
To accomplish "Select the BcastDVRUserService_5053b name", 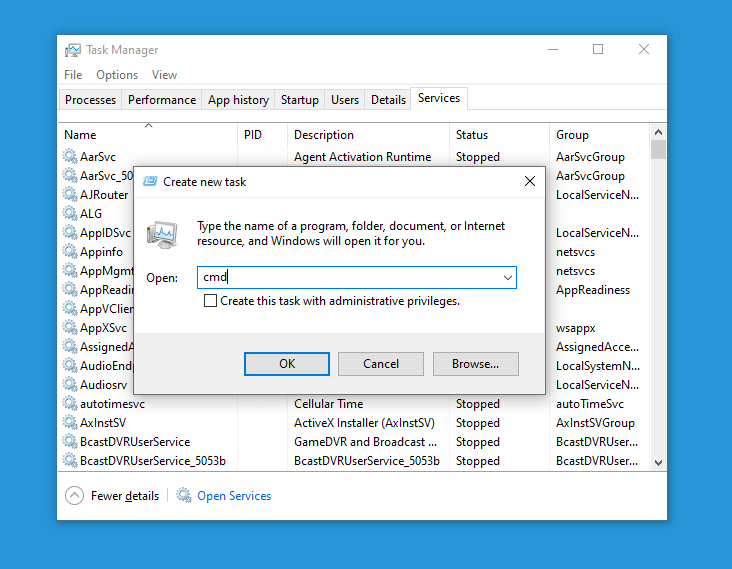I will click(153, 460).
